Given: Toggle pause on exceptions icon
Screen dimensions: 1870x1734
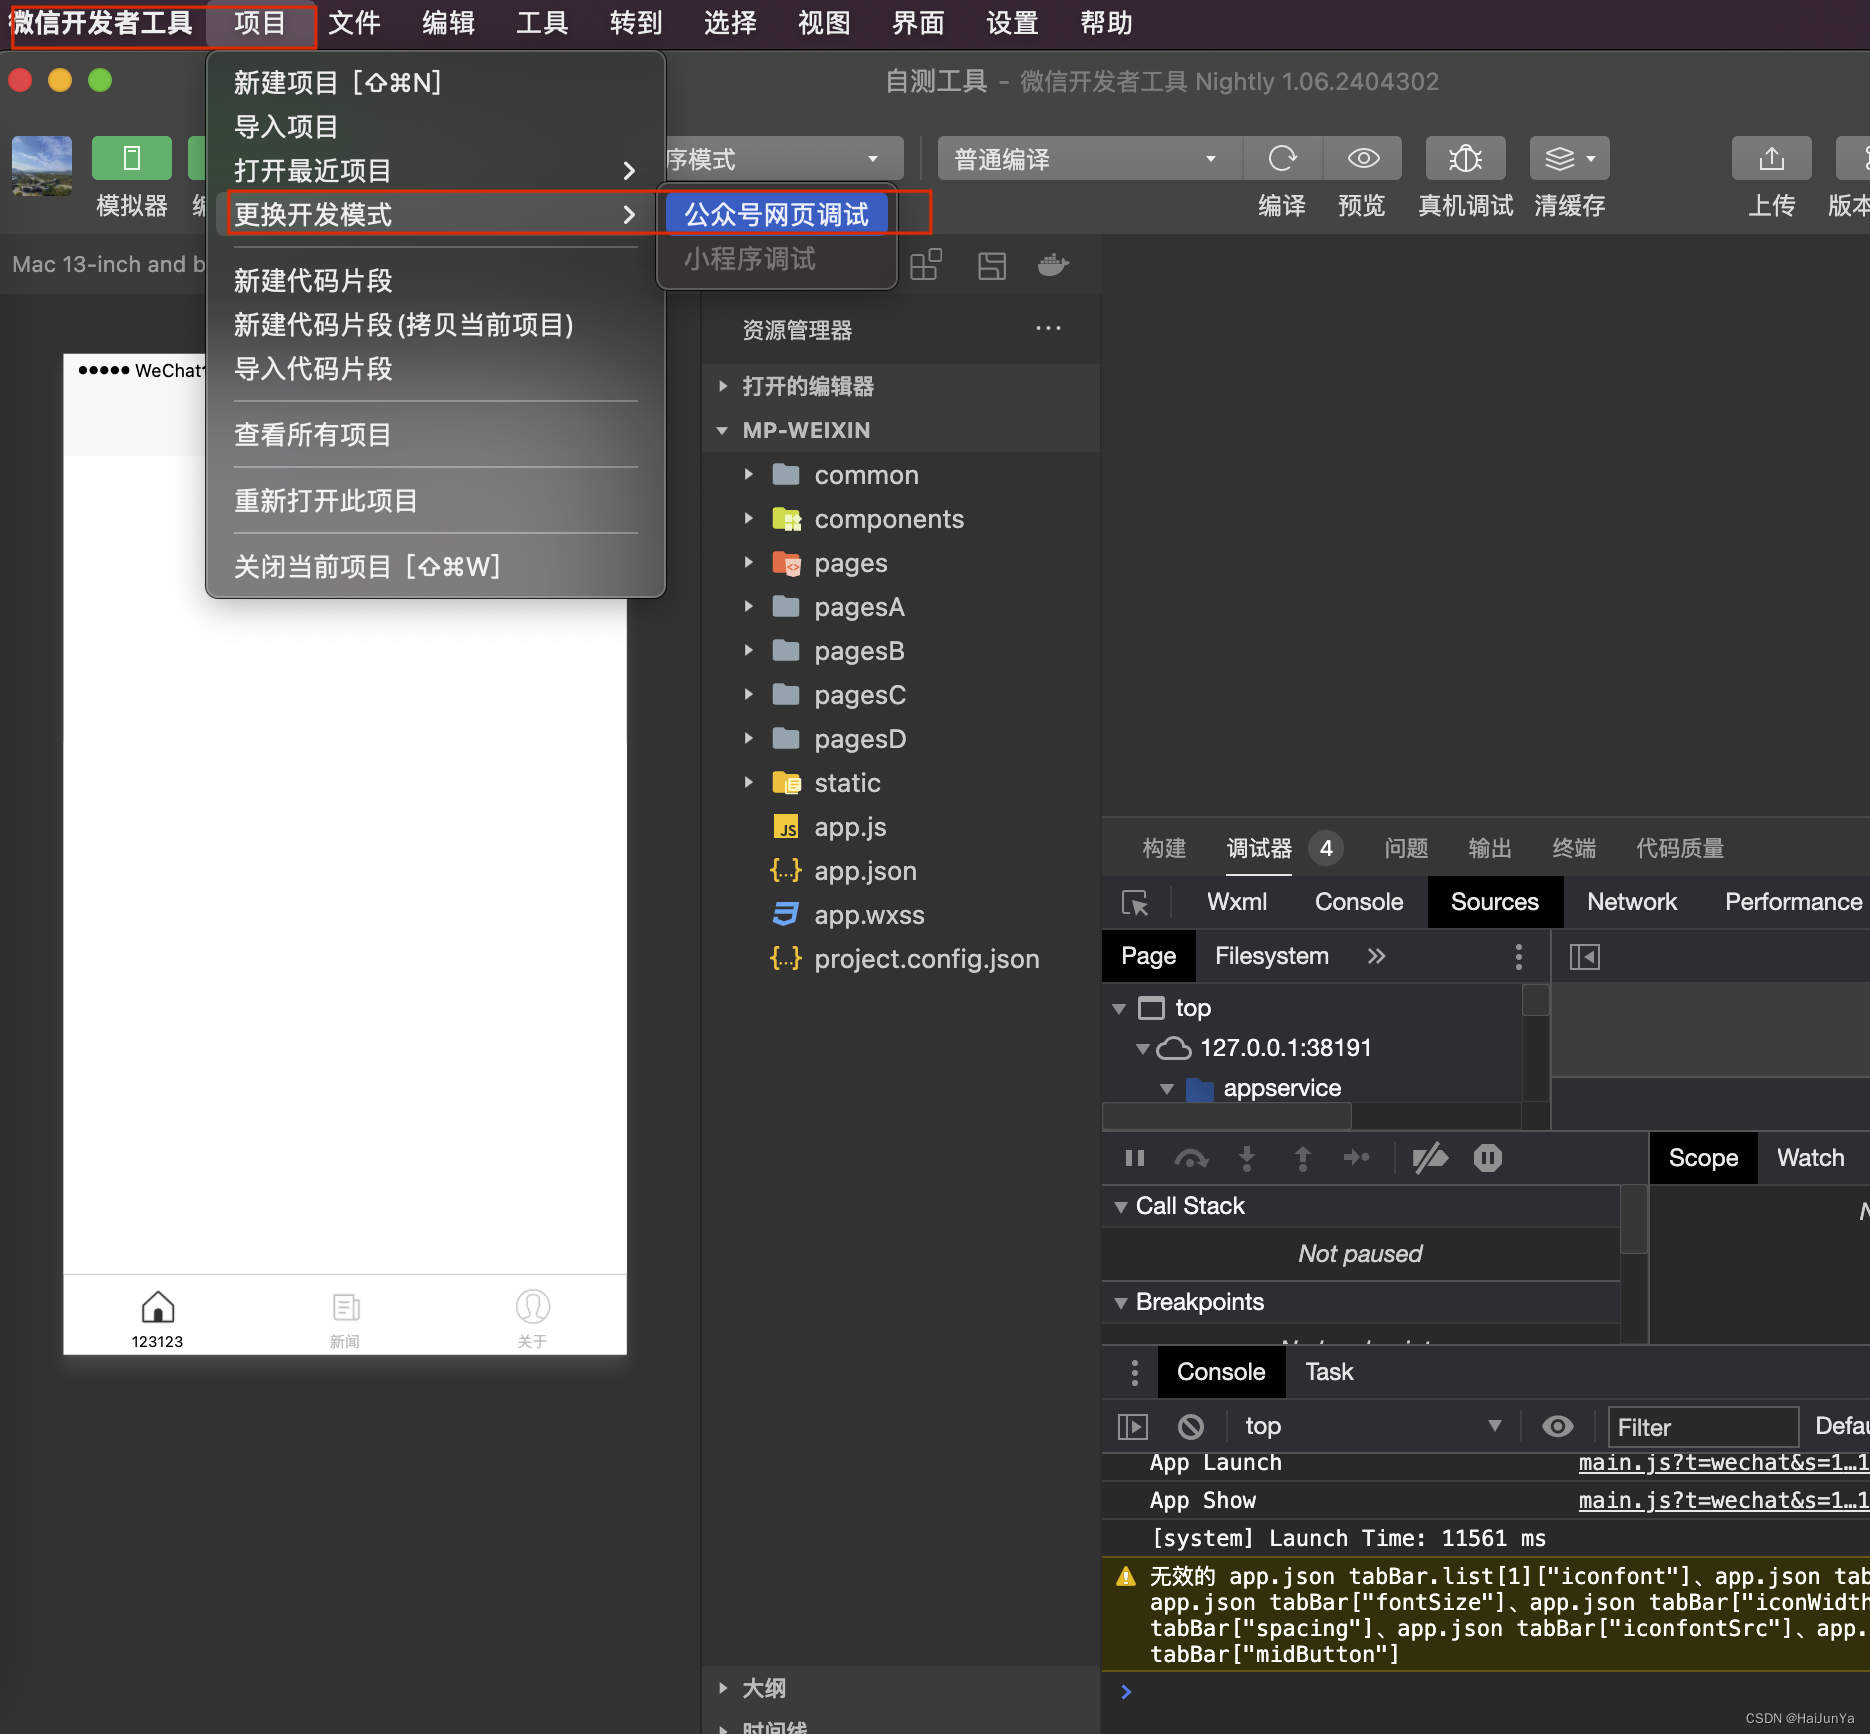Looking at the screenshot, I should (1488, 1158).
